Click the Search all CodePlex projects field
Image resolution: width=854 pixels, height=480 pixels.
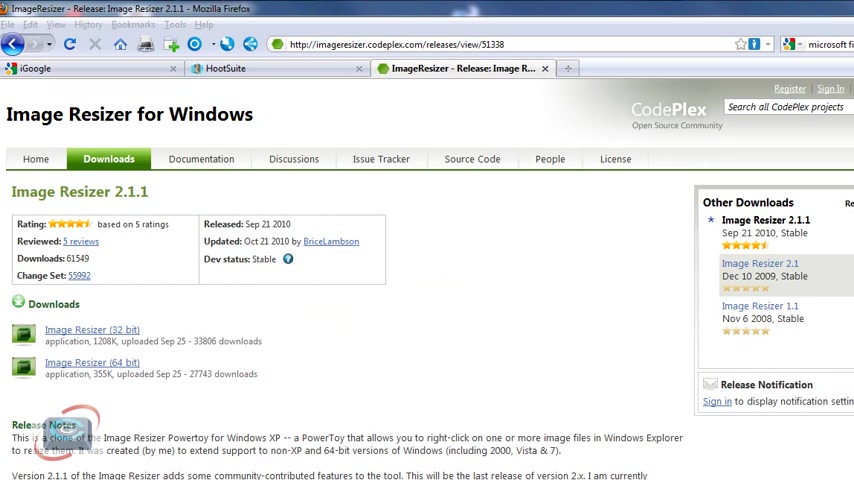[x=789, y=107]
